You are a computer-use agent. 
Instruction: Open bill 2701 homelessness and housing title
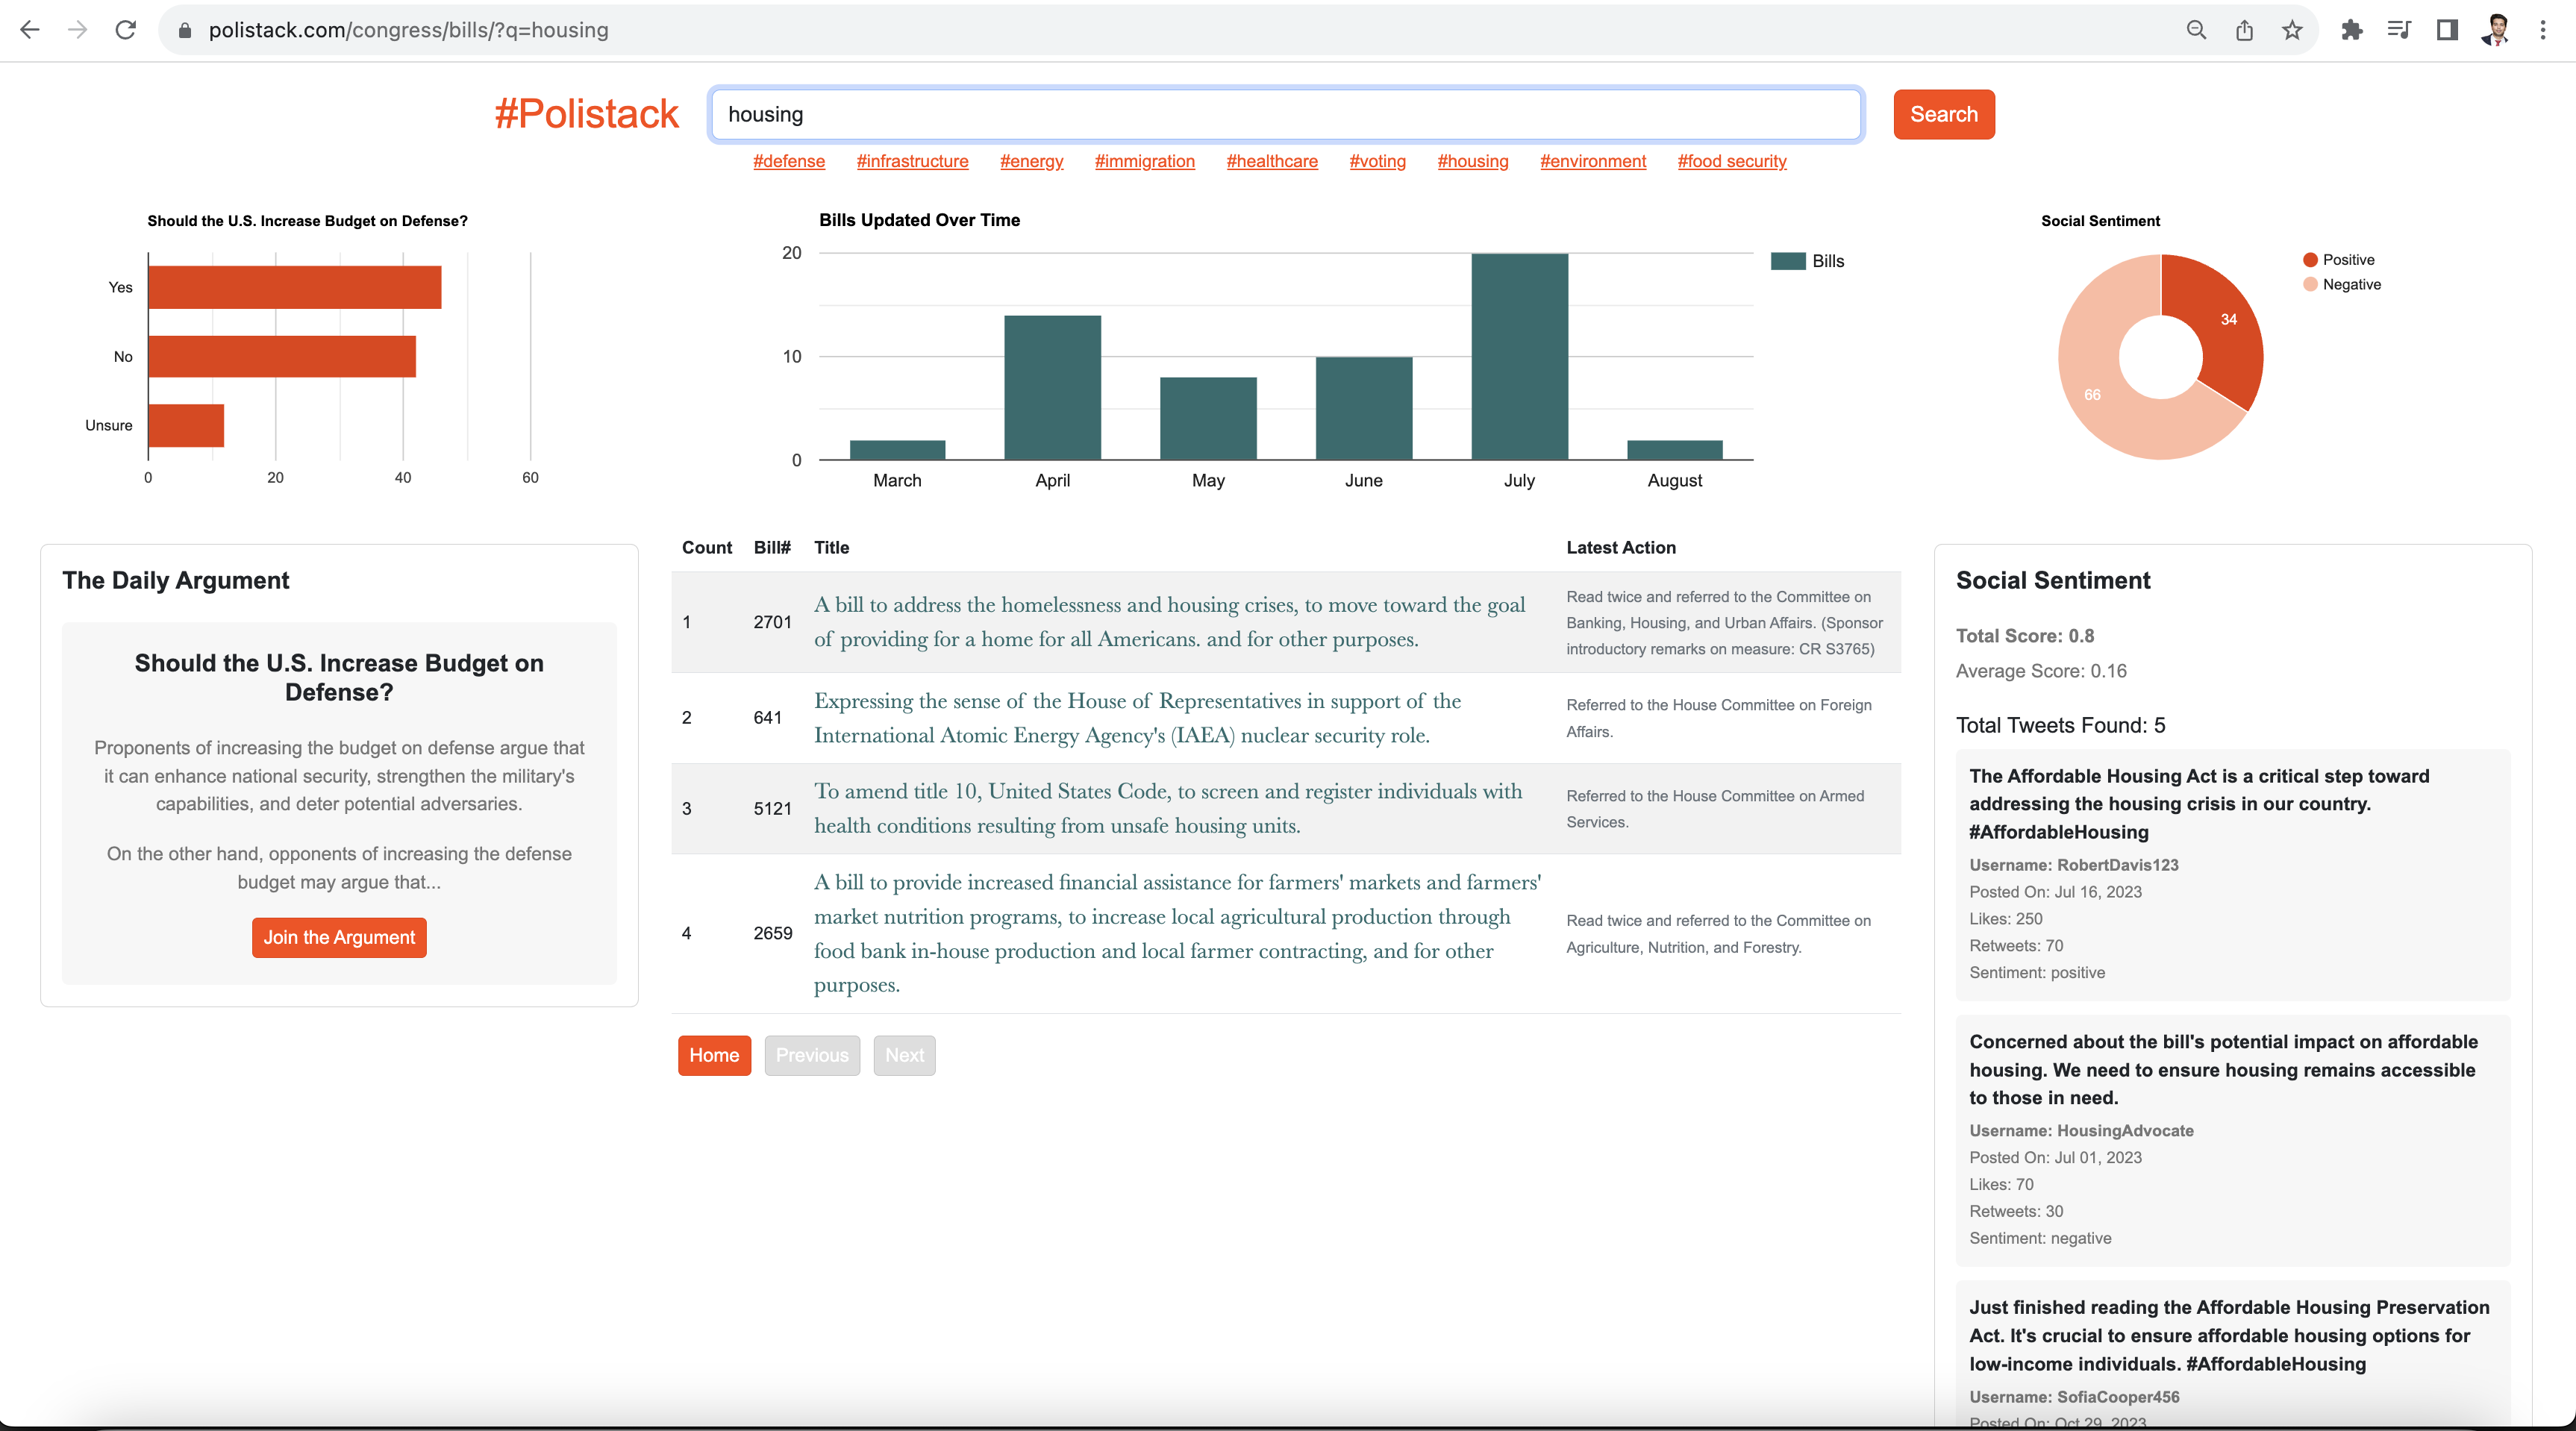click(x=1169, y=621)
